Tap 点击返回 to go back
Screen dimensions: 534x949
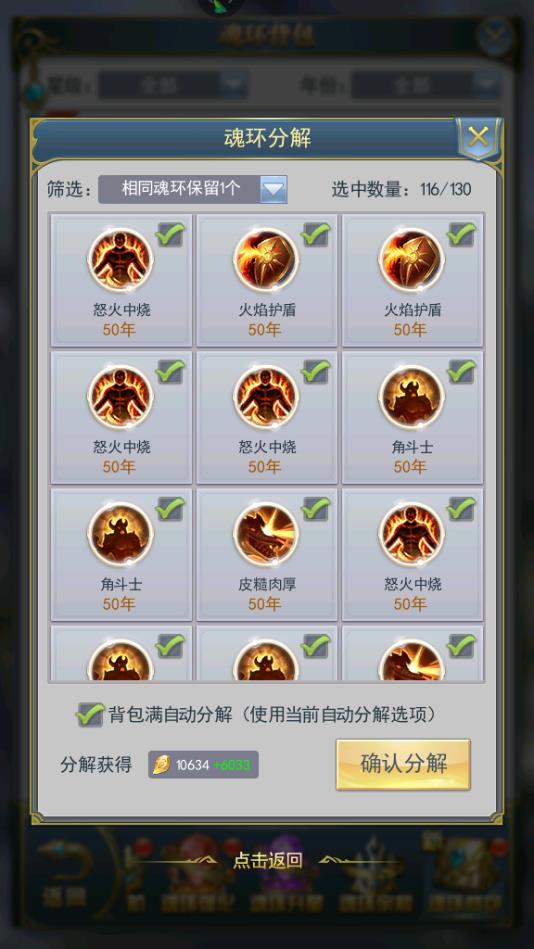click(x=268, y=861)
